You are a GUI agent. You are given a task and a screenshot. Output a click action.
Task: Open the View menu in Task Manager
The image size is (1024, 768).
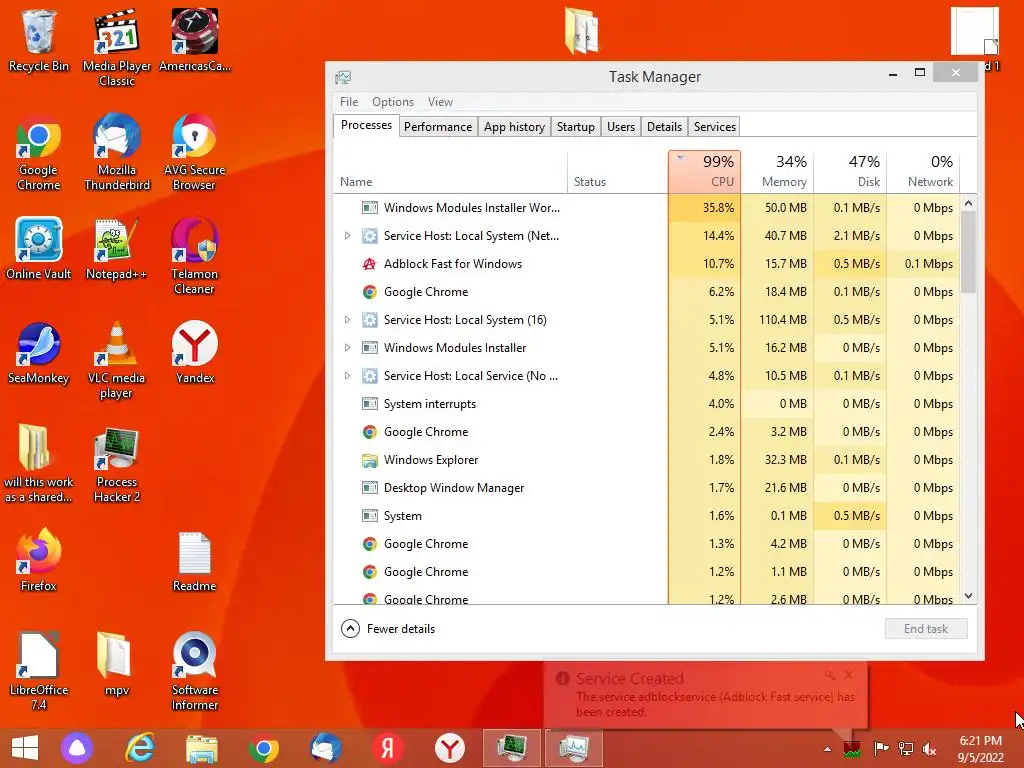point(440,102)
